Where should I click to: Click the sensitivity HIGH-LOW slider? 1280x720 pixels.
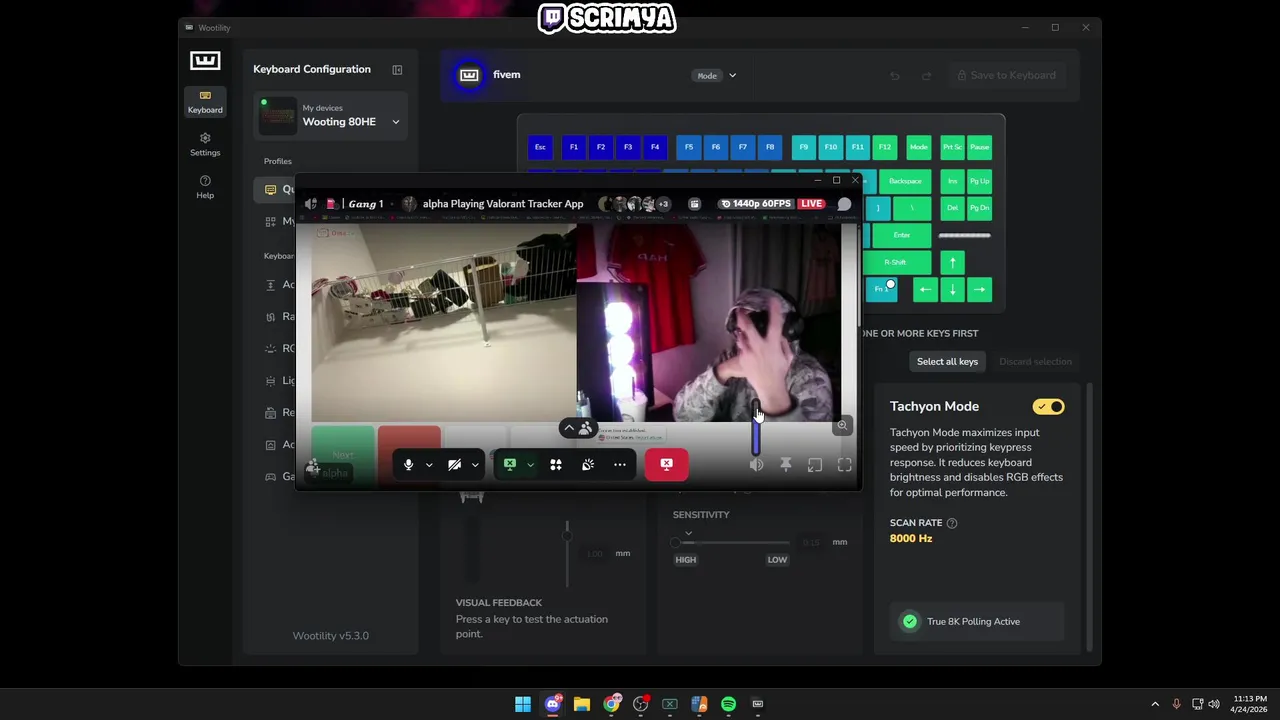point(732,542)
